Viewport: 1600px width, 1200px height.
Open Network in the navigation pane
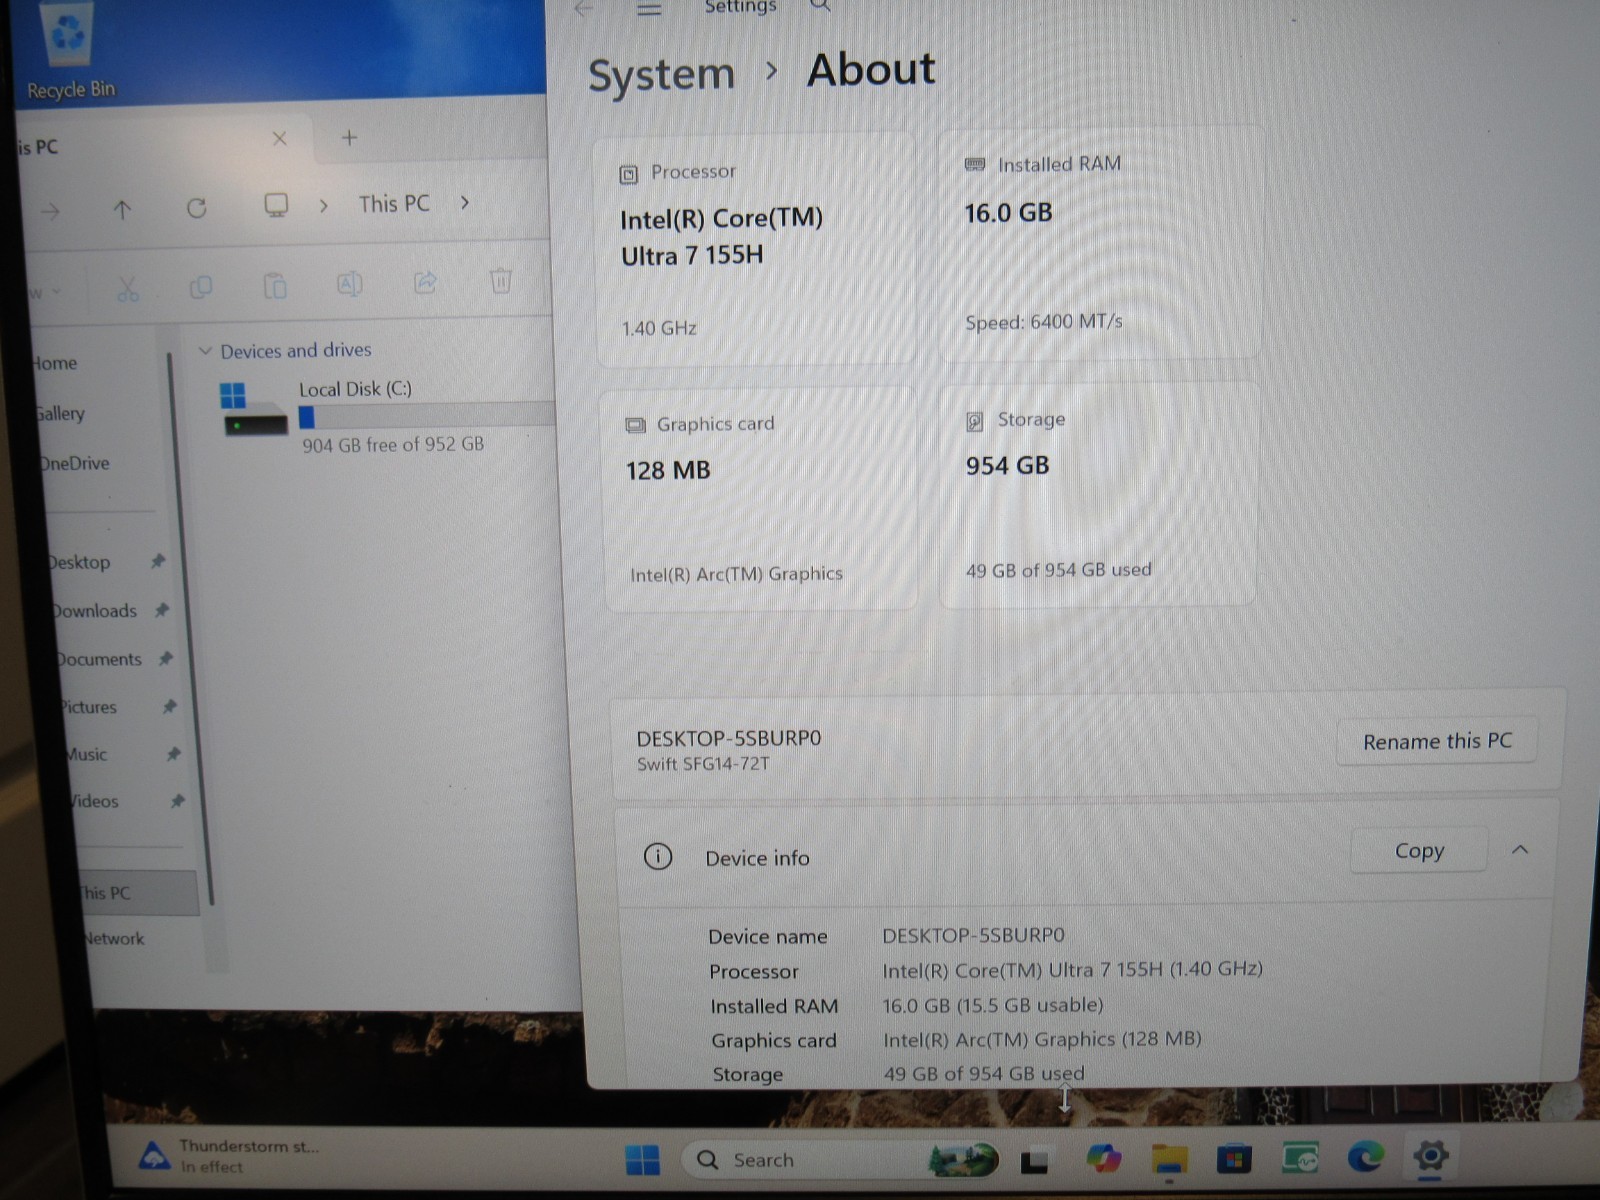tap(114, 939)
